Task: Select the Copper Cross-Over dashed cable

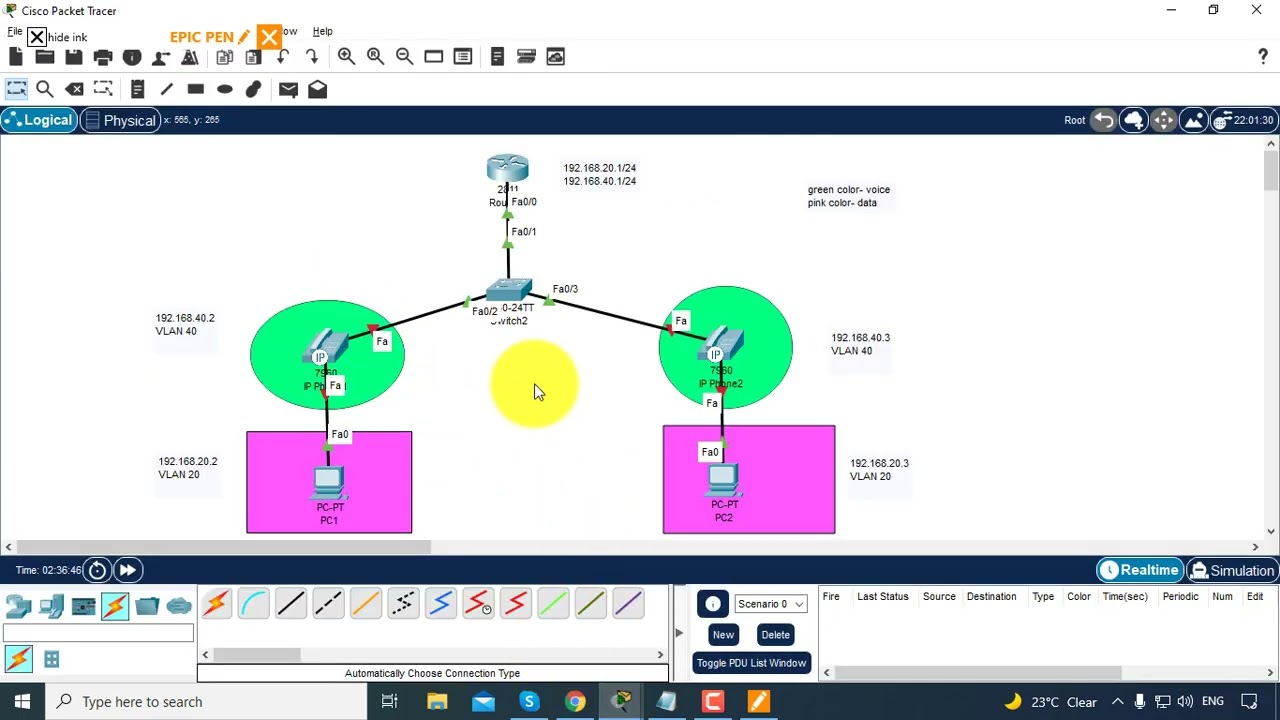Action: pyautogui.click(x=328, y=604)
